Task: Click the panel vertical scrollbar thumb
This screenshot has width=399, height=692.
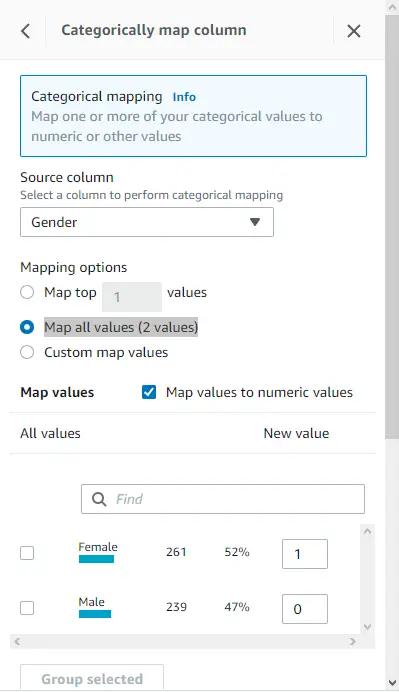Action: pos(392,227)
